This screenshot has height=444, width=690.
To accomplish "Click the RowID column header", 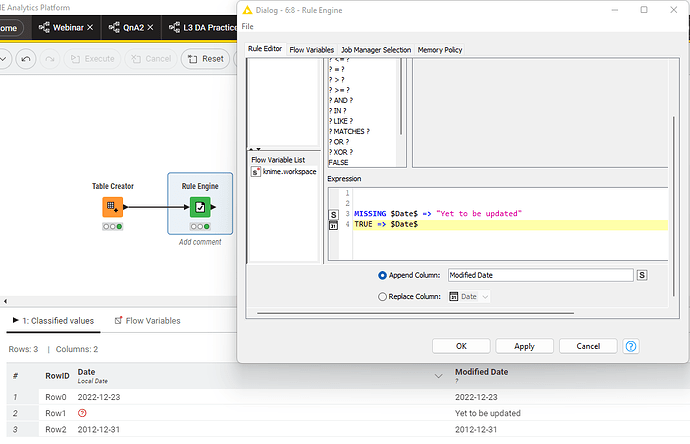I will click(57, 376).
